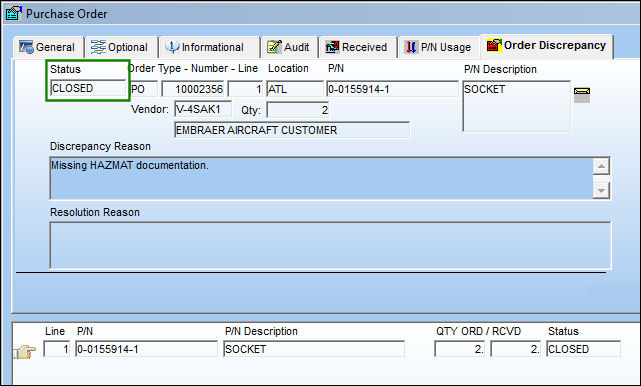
Task: Click the General tab icon
Action: pos(26,47)
